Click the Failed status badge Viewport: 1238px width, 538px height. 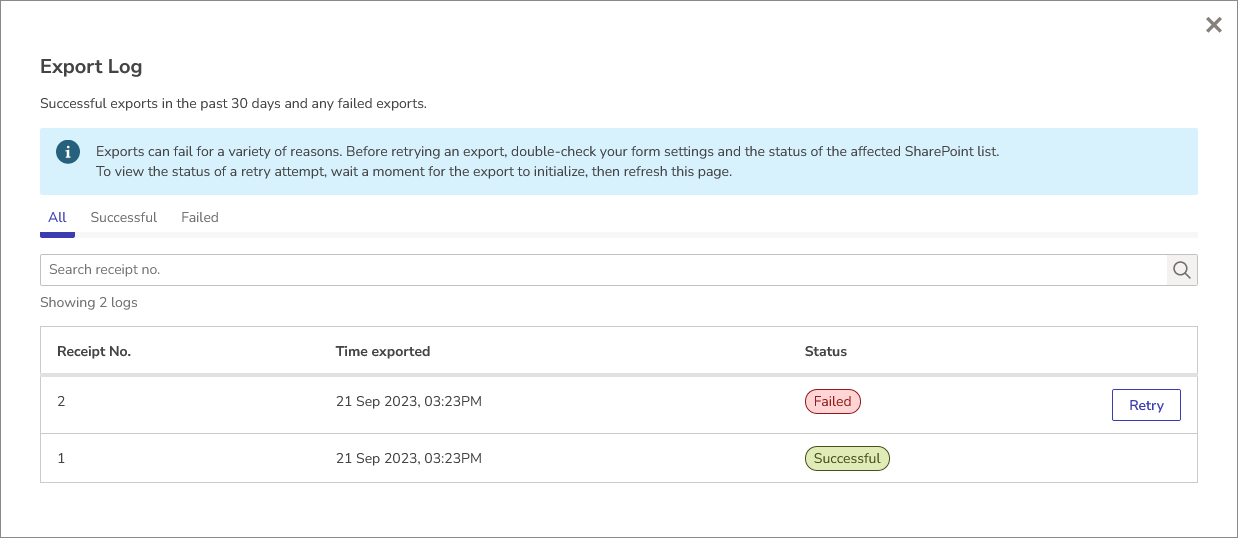click(x=833, y=402)
